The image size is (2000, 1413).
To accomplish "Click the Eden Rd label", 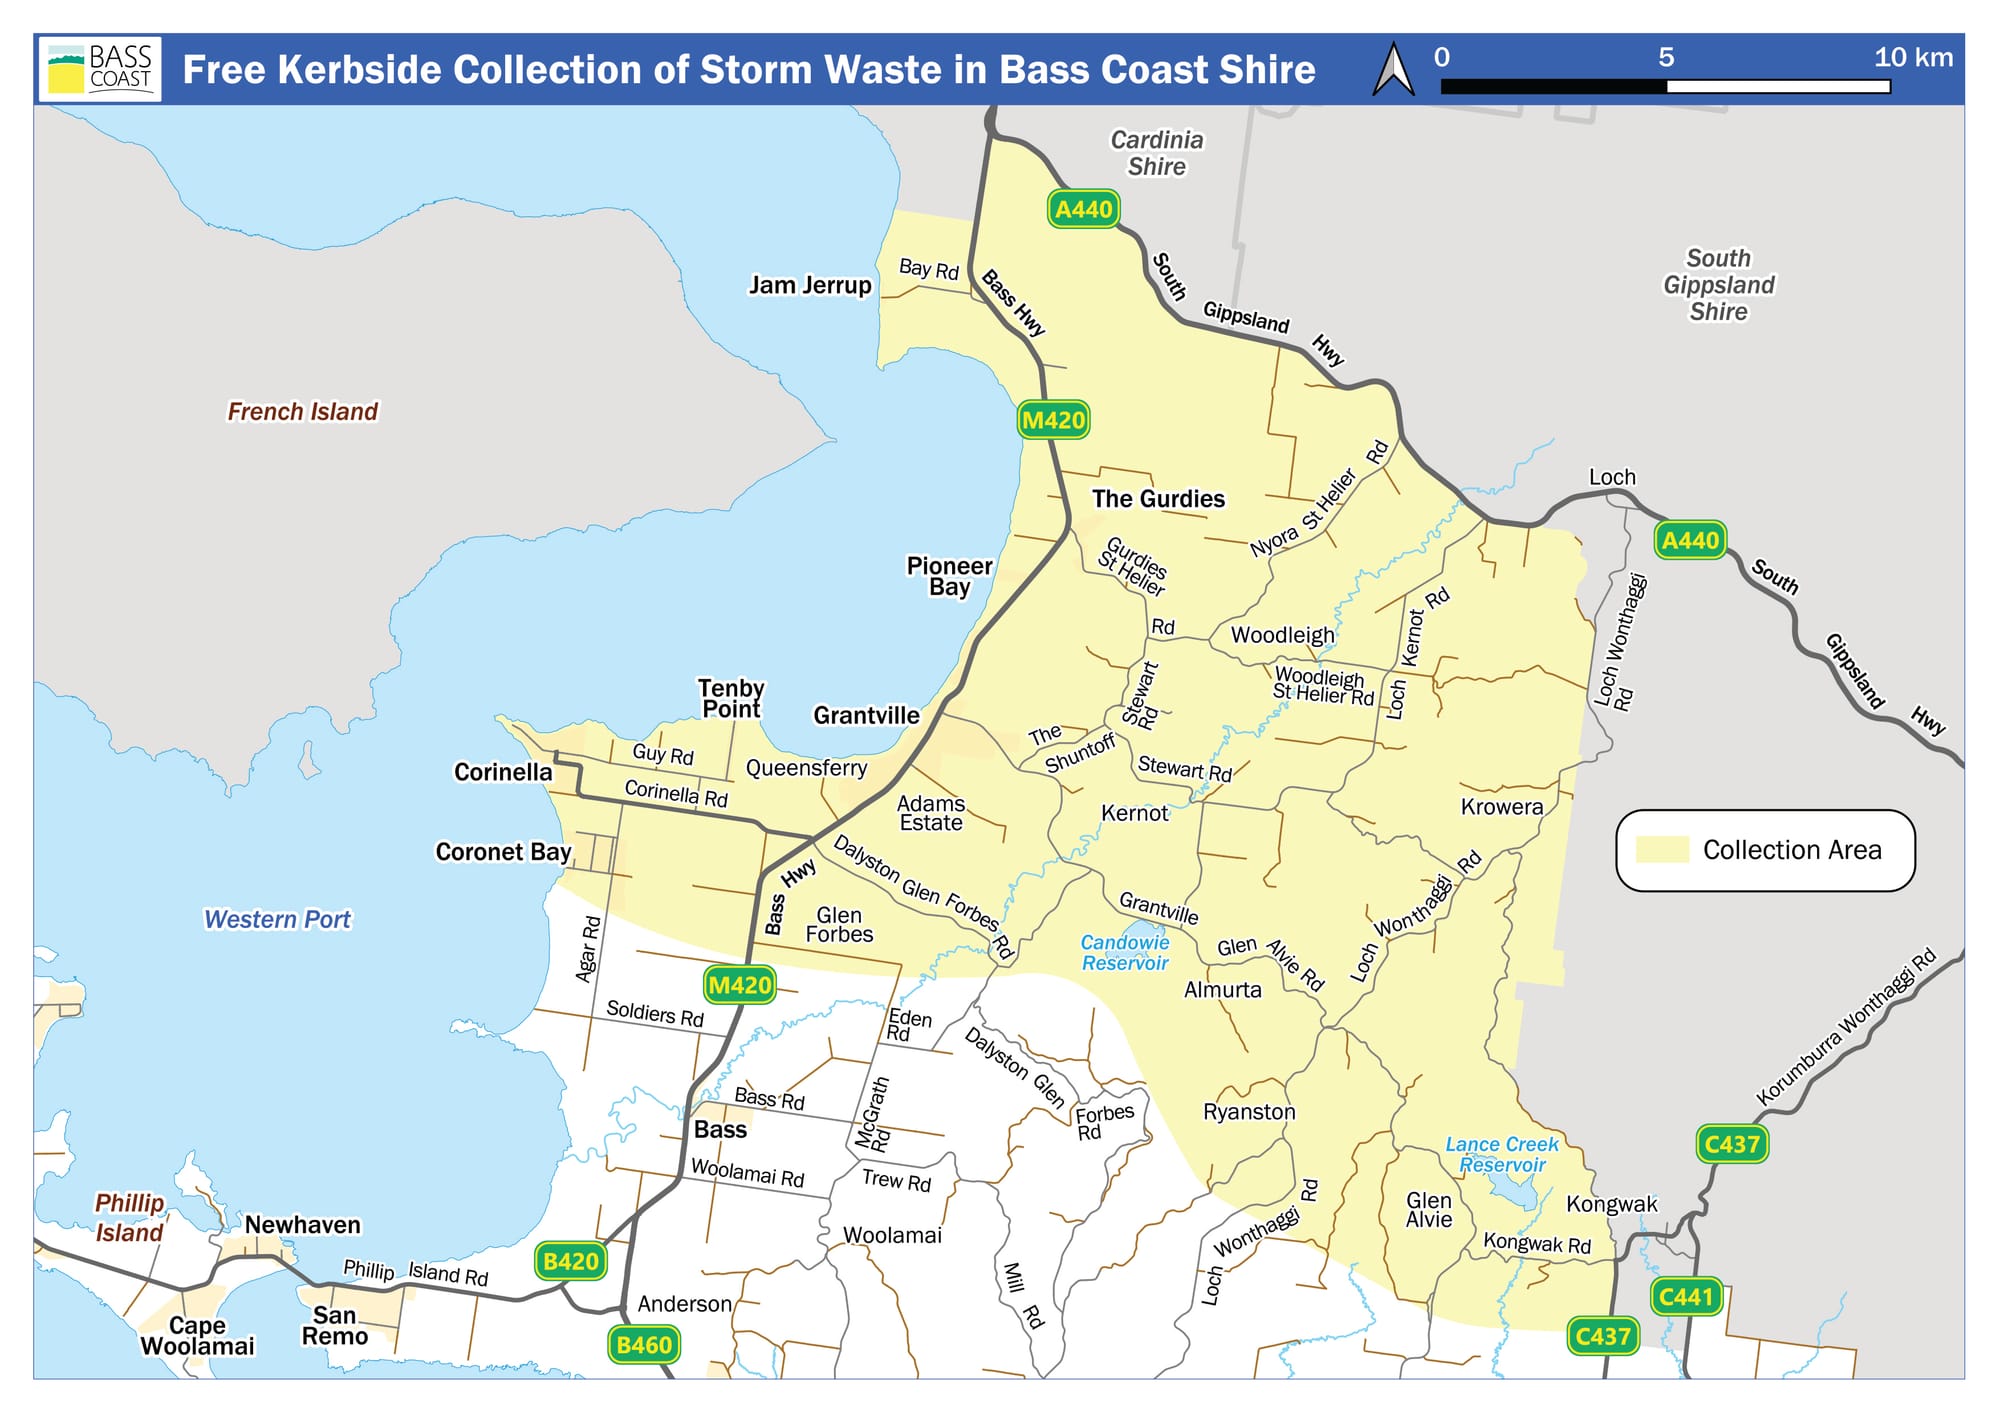I will tap(909, 1025).
